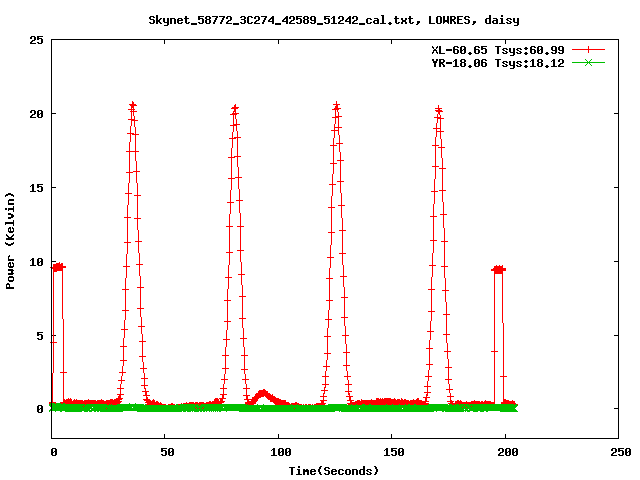Click the XL-60.65 Tsys:60.99 legend label
The image size is (640, 480).
pyautogui.click(x=498, y=50)
